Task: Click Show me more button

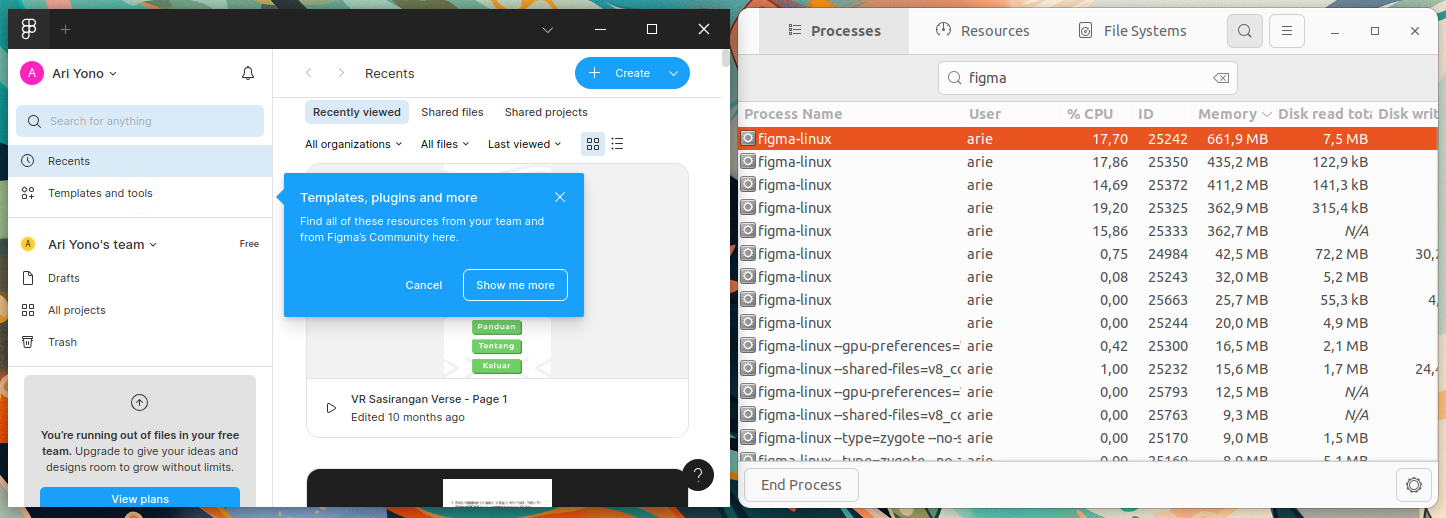Action: pos(515,285)
